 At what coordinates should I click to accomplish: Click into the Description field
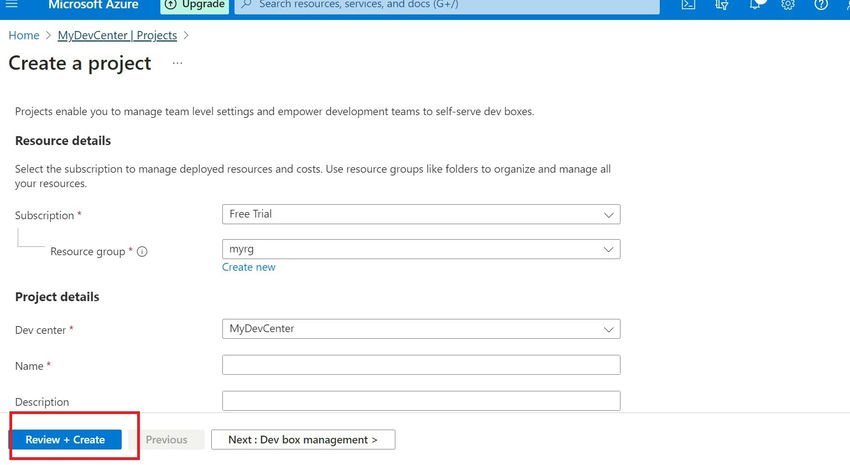pos(421,401)
